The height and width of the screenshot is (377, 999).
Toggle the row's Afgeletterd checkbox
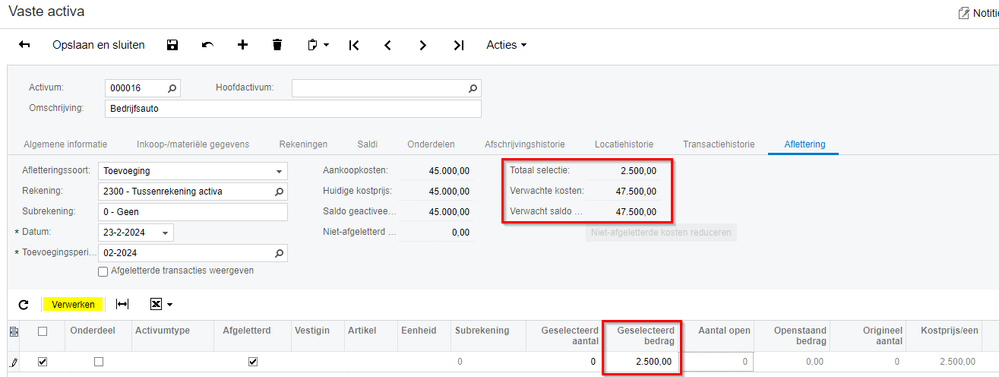pos(253,362)
